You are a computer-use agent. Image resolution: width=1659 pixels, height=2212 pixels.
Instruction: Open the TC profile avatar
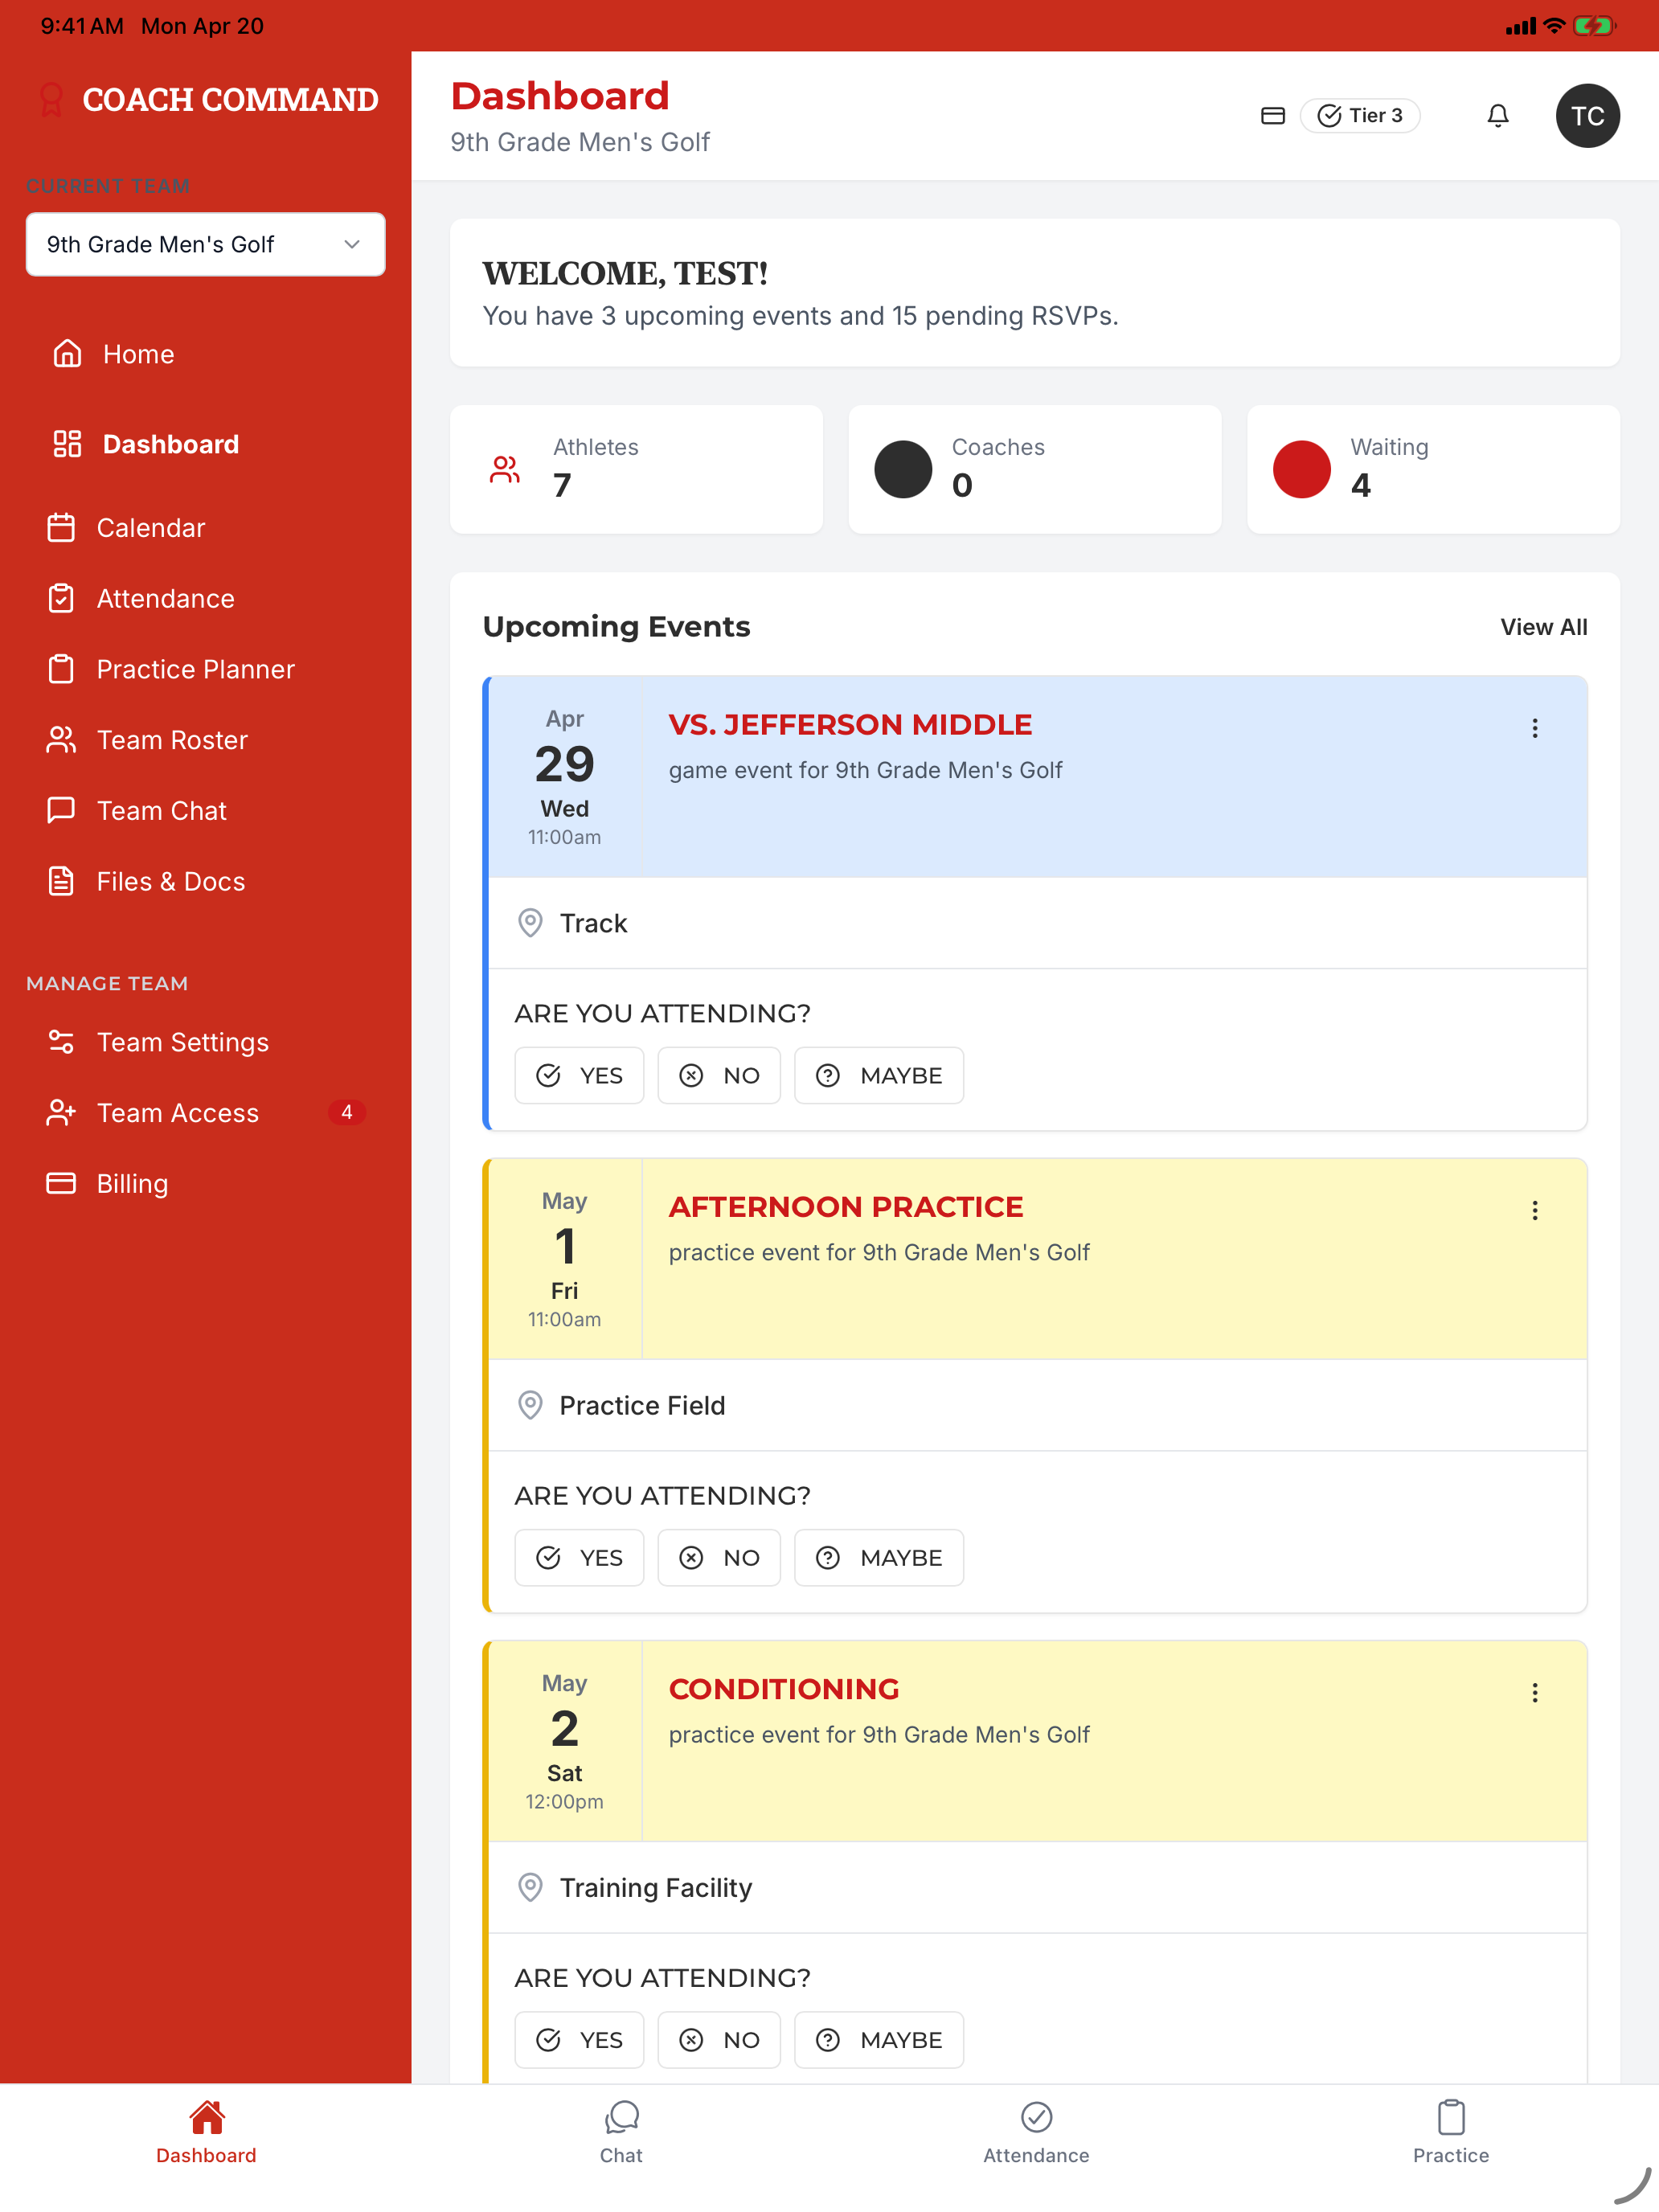click(1587, 116)
